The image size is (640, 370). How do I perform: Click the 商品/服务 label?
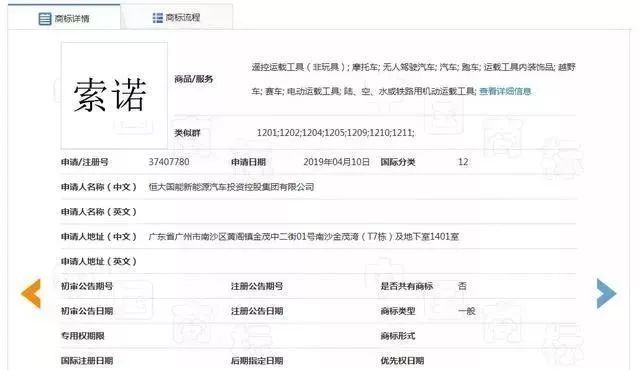193,79
